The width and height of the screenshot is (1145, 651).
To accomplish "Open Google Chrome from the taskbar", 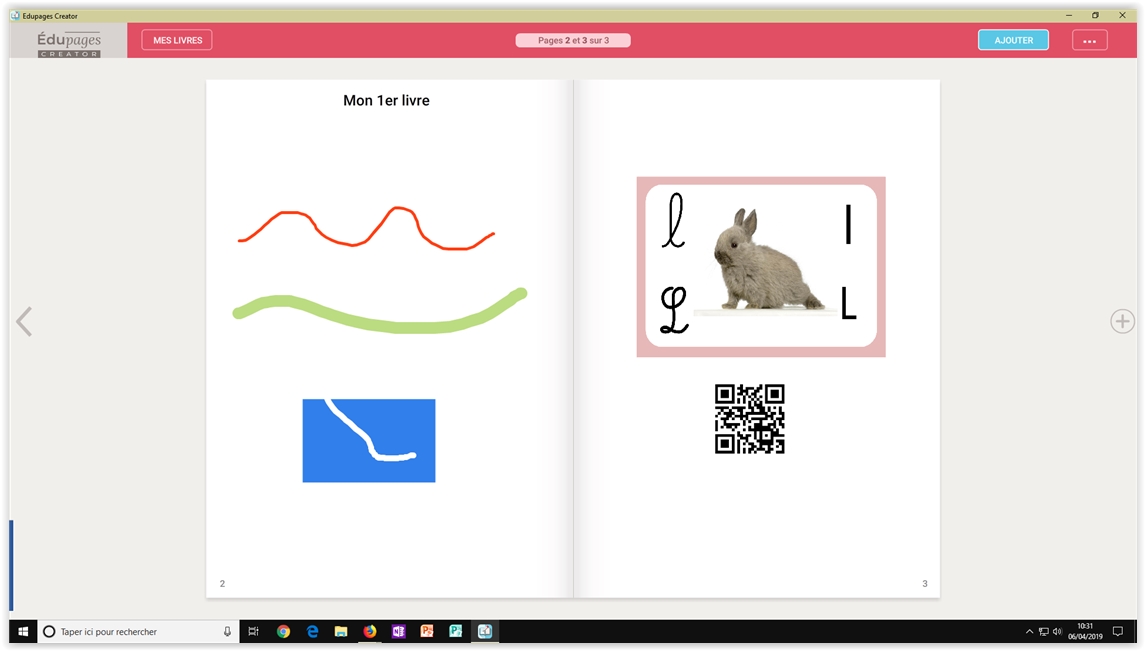I will tap(284, 631).
